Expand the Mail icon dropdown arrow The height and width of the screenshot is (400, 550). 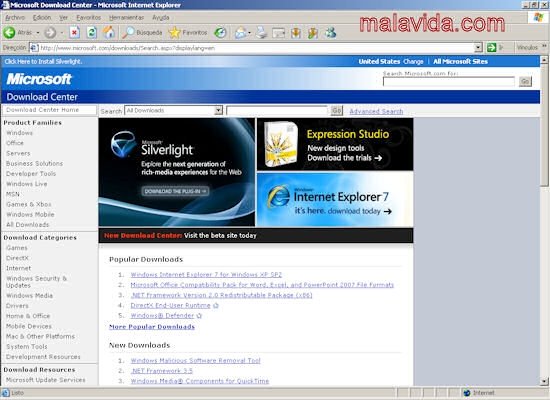pos(249,33)
